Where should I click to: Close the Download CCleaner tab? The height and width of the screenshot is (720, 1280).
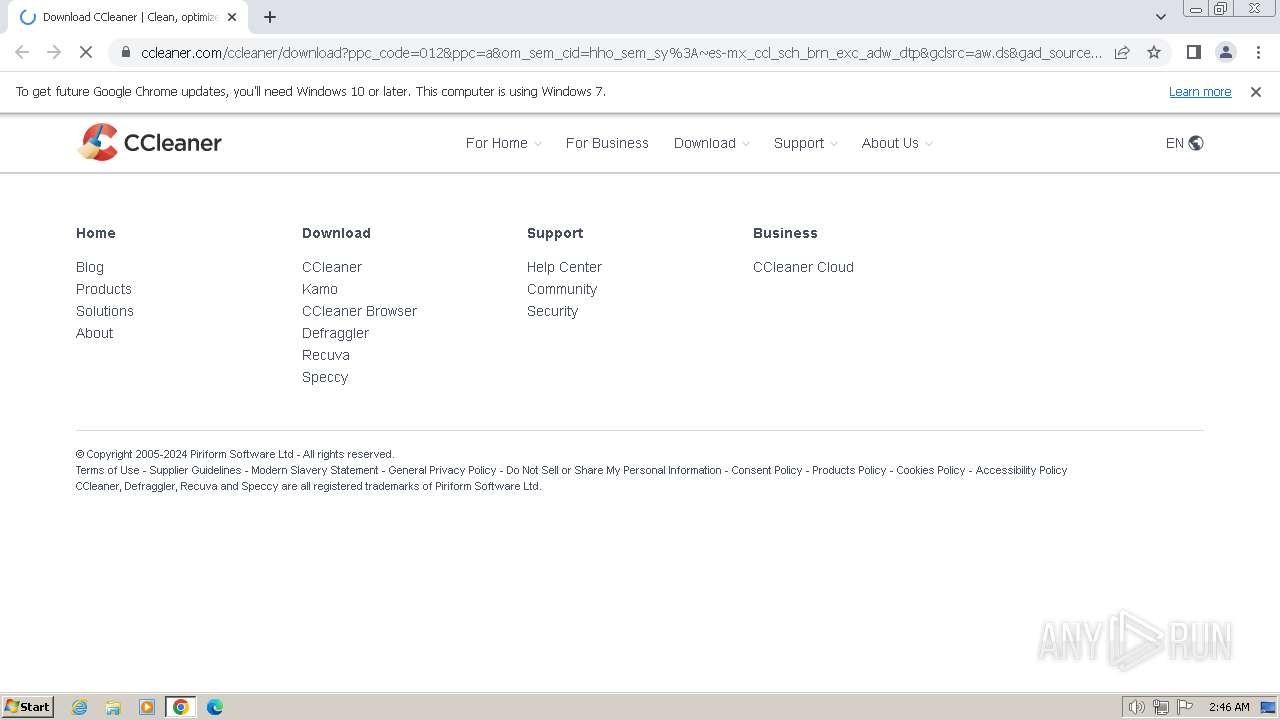232,17
